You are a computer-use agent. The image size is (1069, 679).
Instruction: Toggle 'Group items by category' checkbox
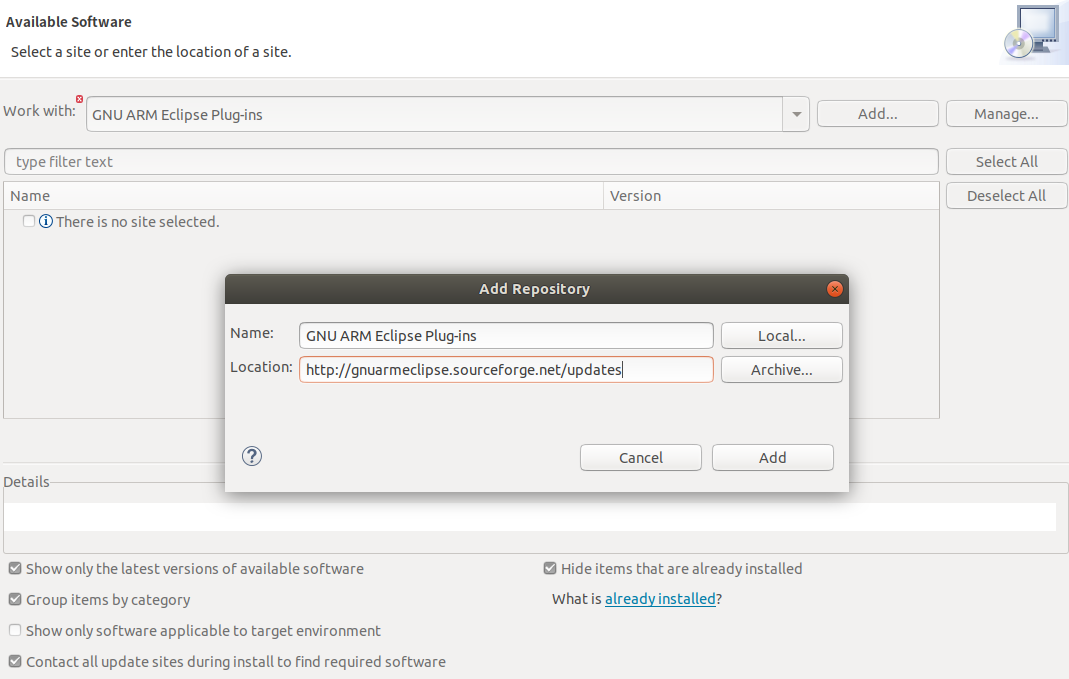coord(15,599)
